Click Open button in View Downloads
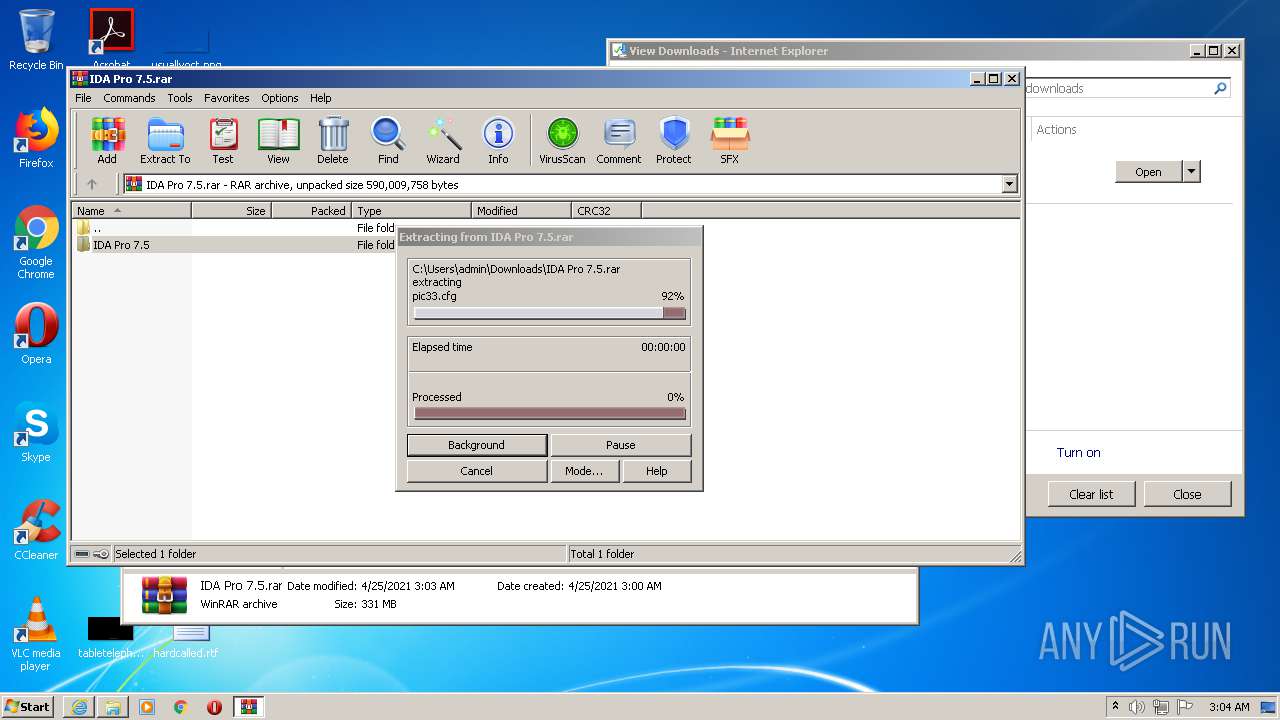Image resolution: width=1280 pixels, height=720 pixels. pyautogui.click(x=1148, y=172)
